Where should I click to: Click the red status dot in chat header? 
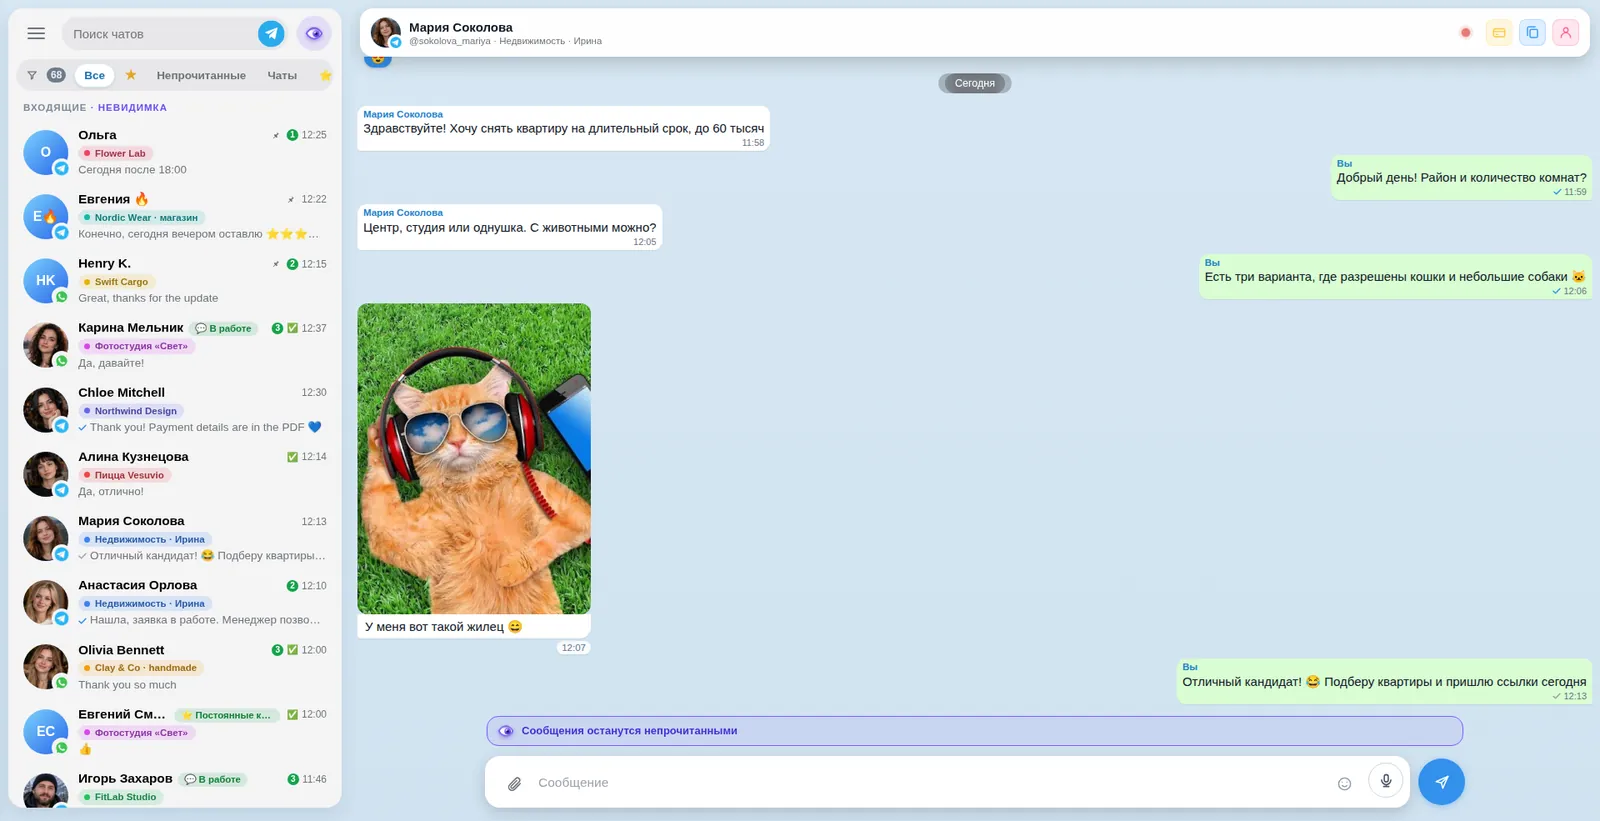(1466, 33)
